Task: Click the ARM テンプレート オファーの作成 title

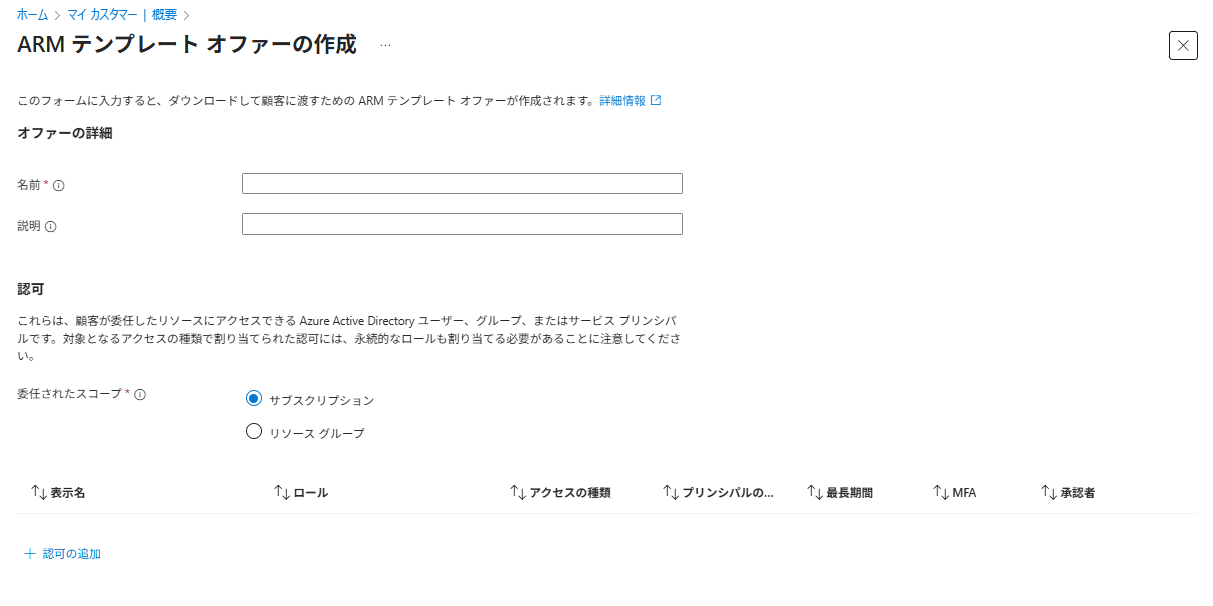Action: click(x=187, y=45)
